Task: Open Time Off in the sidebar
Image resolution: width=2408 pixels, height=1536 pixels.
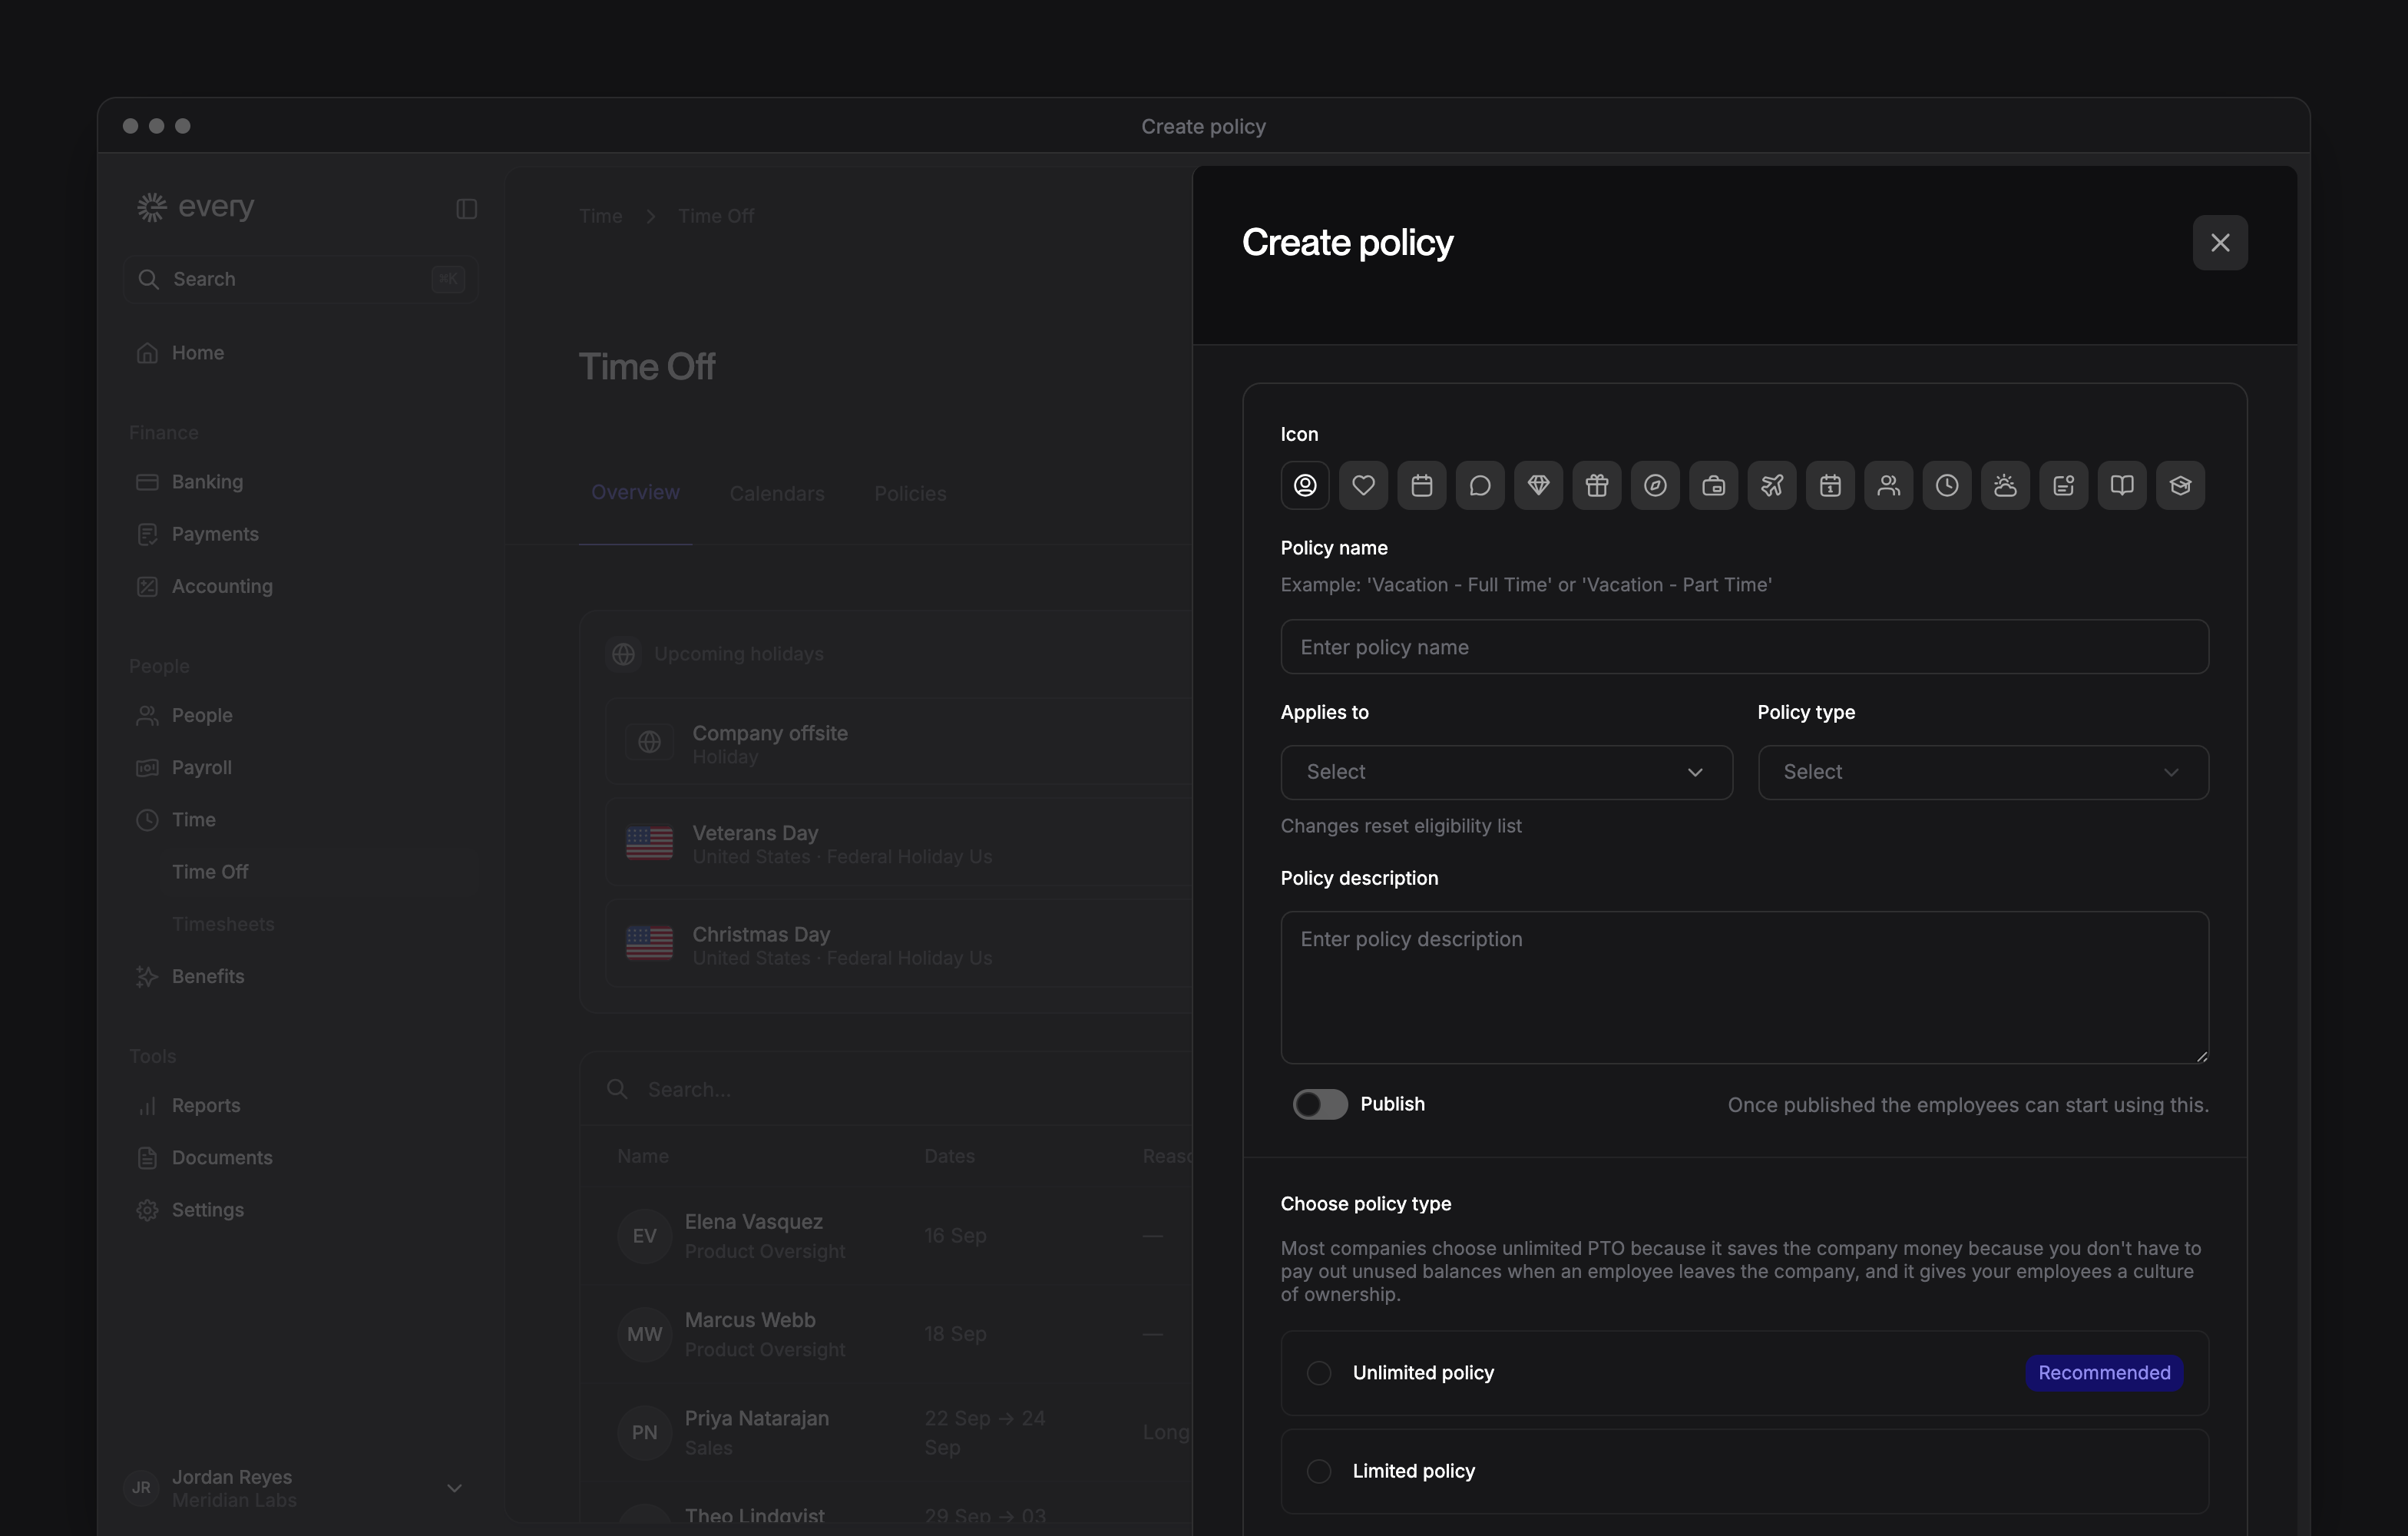Action: tap(210, 871)
